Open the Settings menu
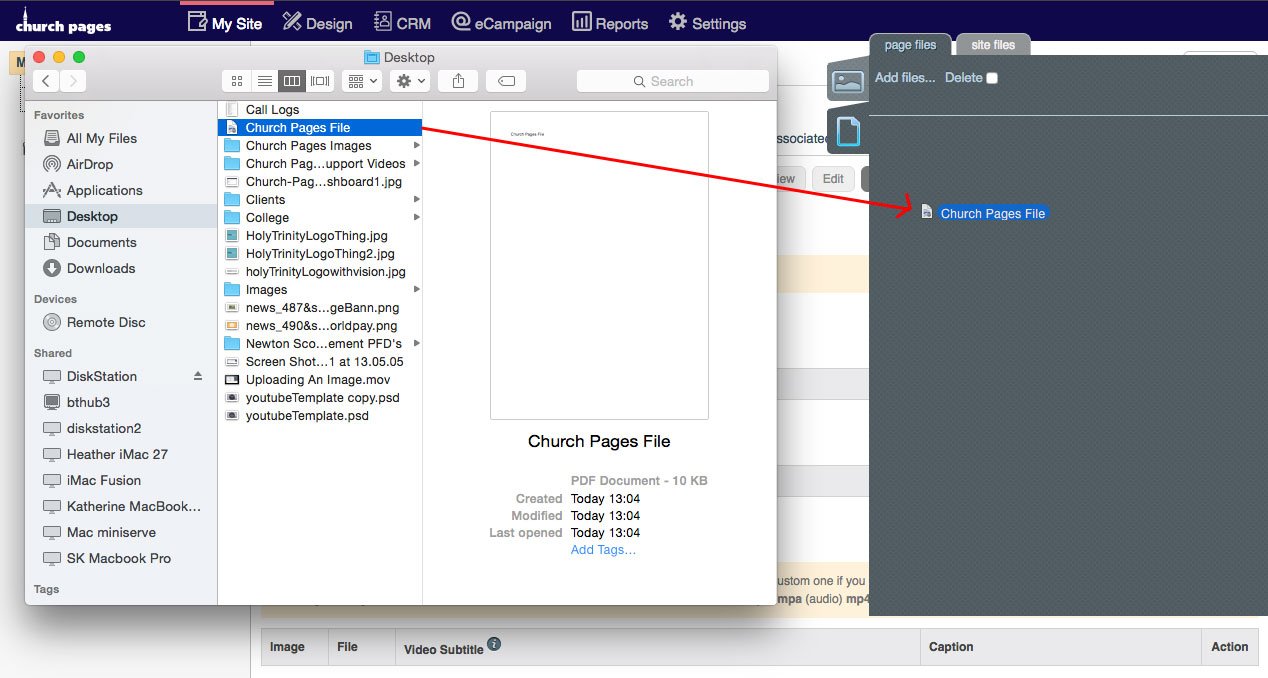Viewport: 1268px width, 678px height. tap(707, 23)
